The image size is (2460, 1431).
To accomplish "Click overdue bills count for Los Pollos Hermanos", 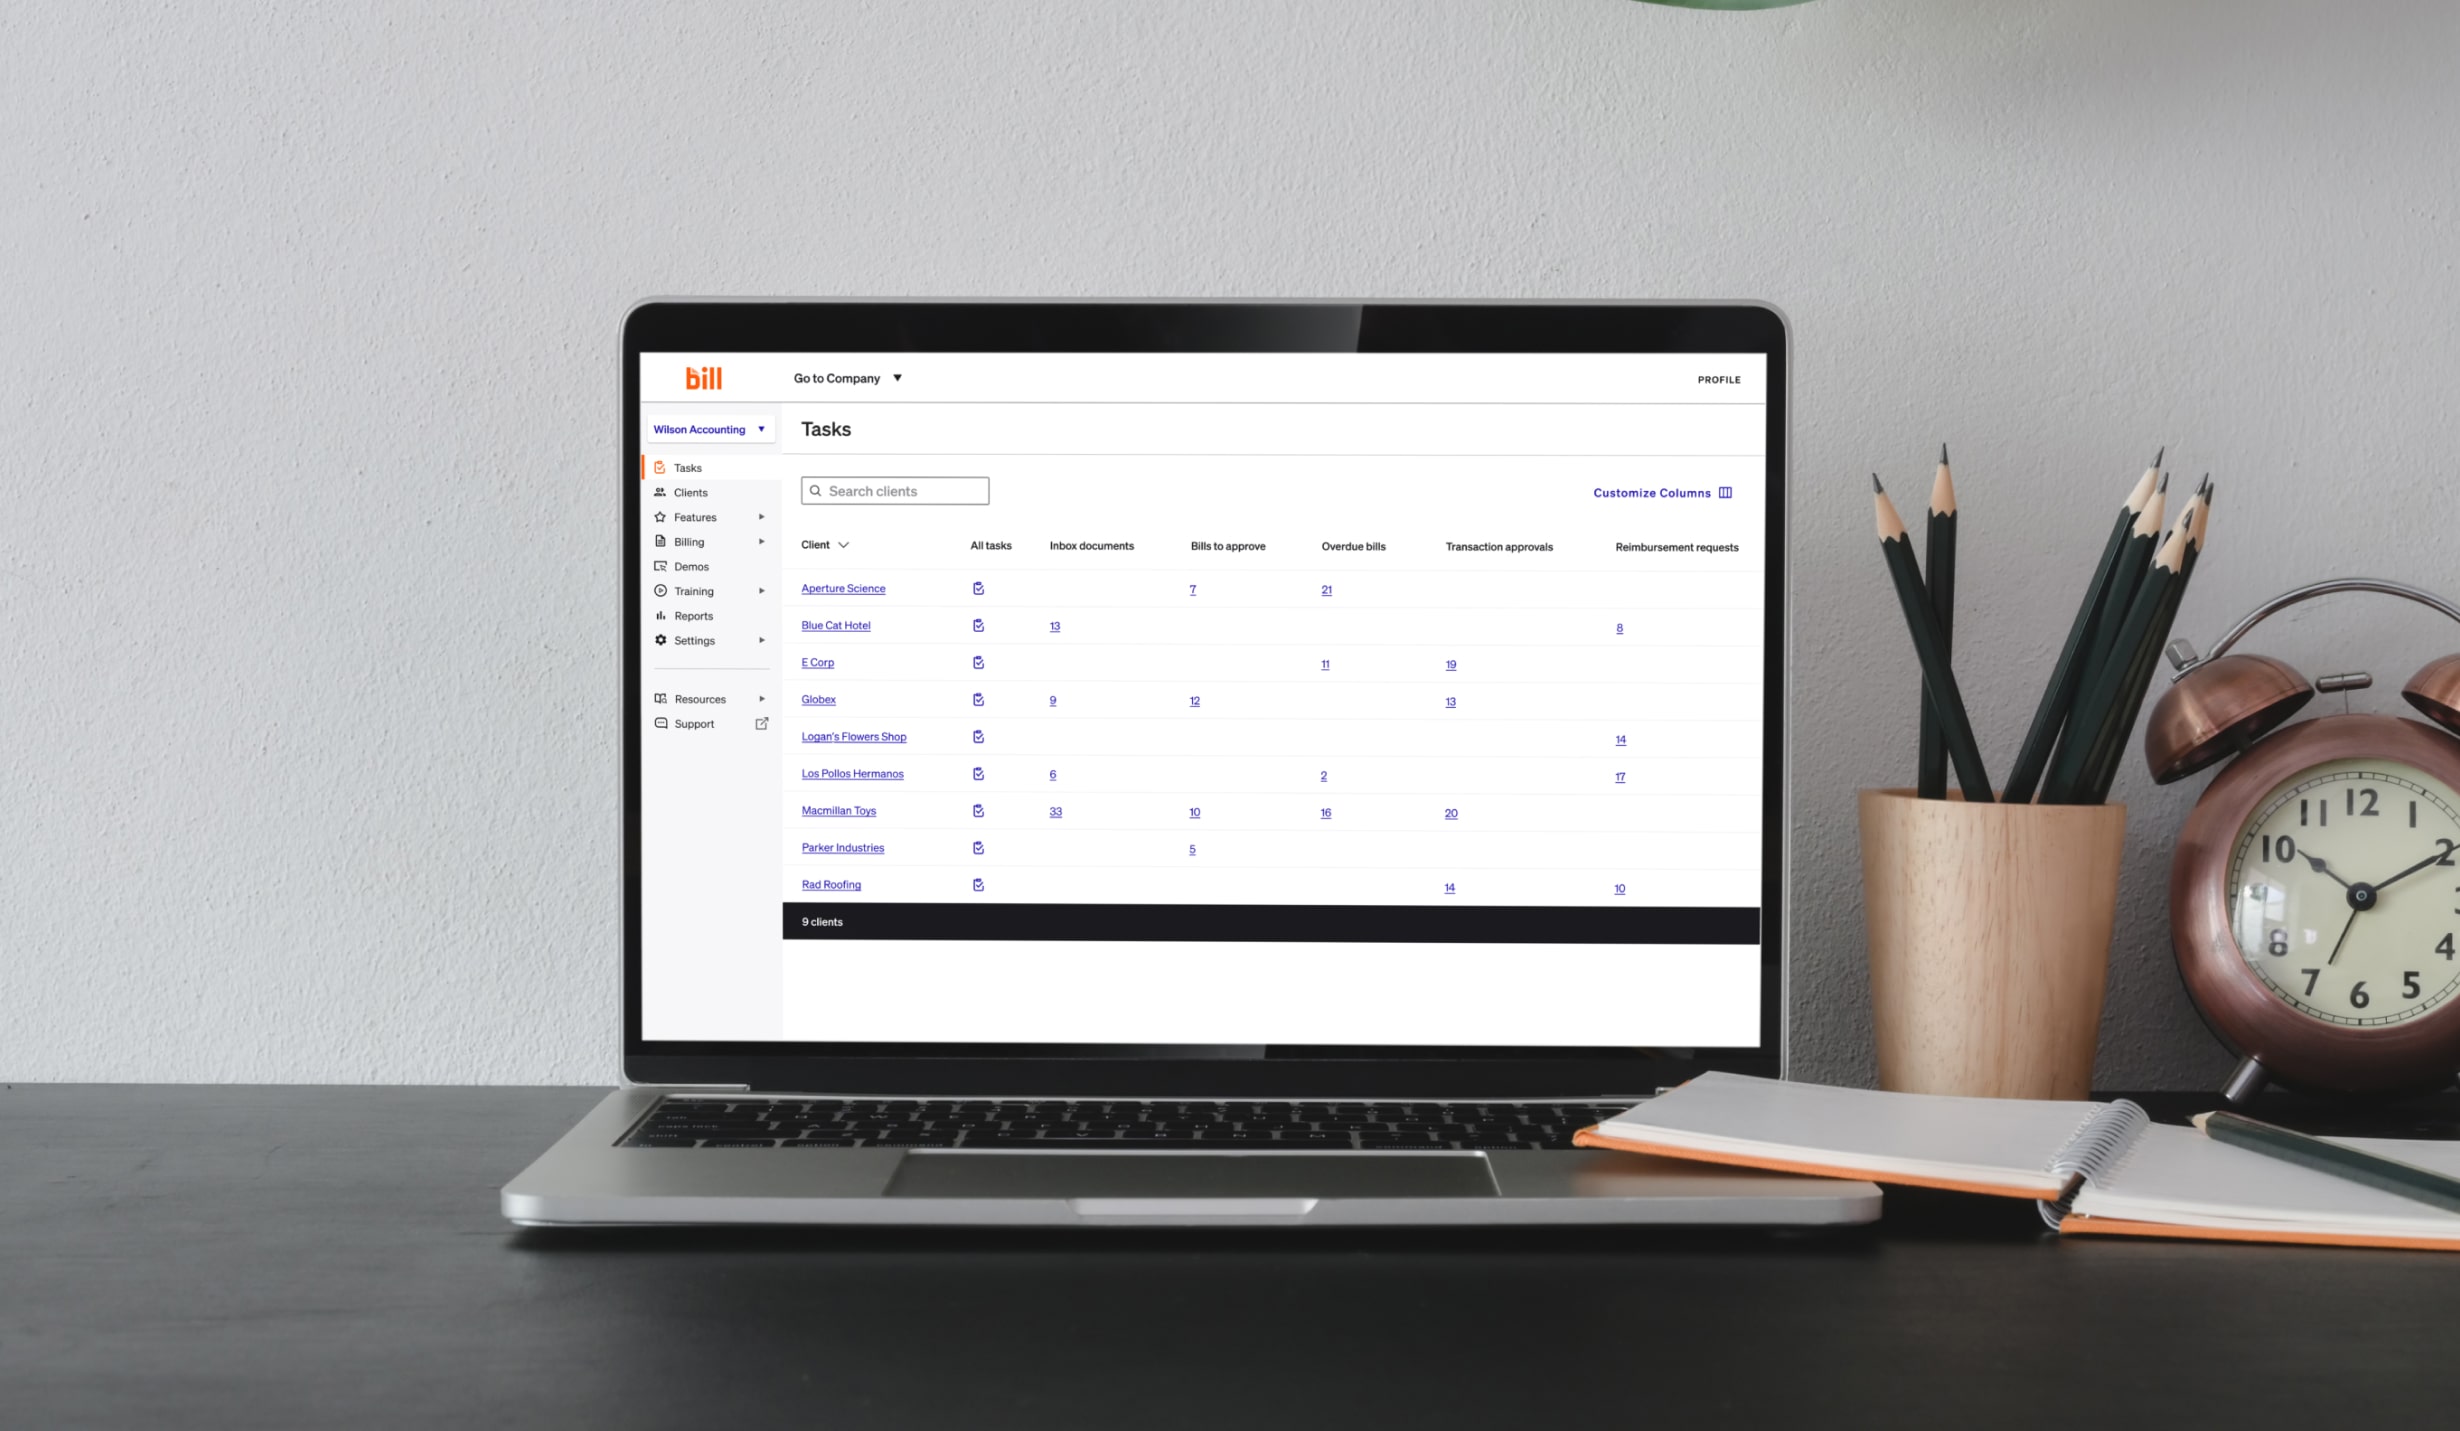I will 1324,773.
